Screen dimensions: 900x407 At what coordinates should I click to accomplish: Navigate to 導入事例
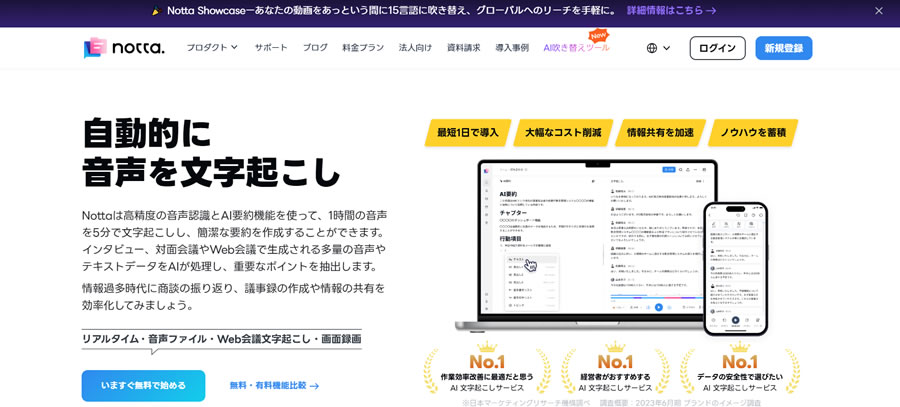tap(512, 48)
